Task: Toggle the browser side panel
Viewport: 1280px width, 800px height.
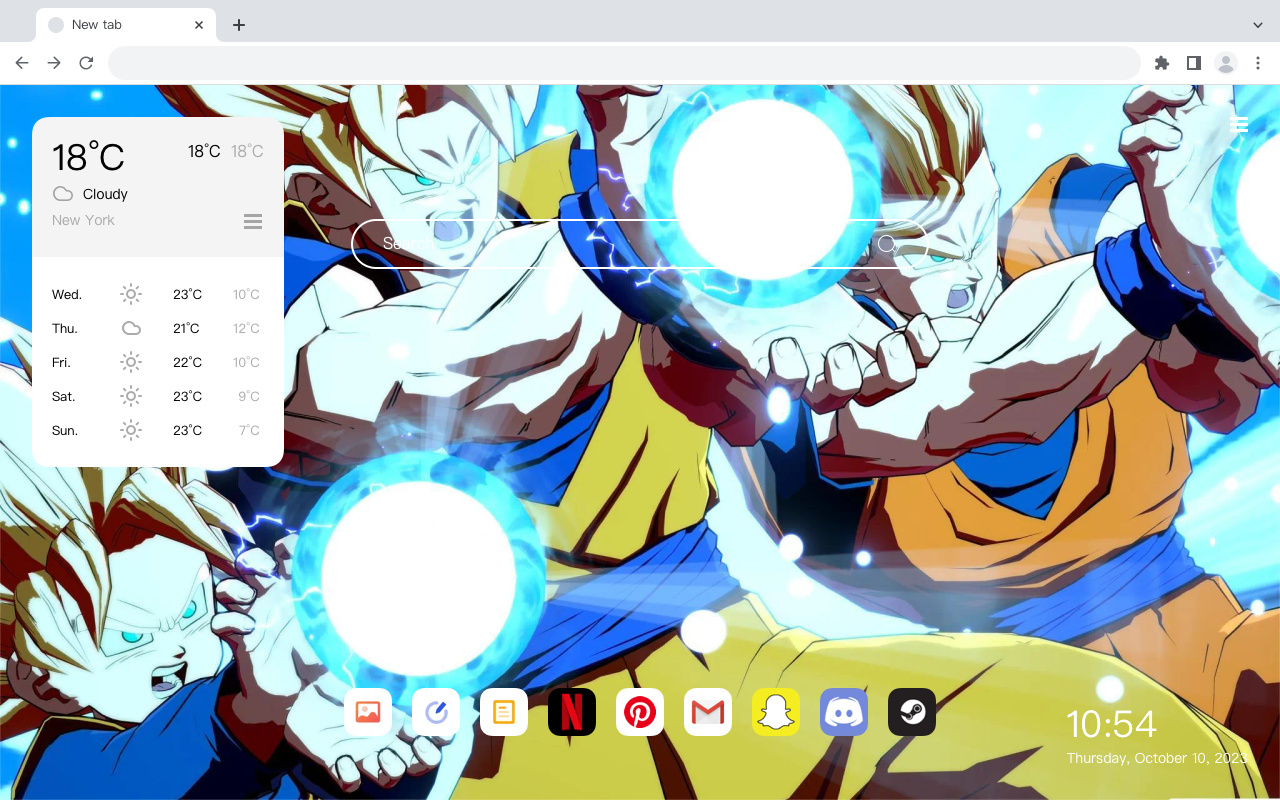Action: tap(1193, 63)
